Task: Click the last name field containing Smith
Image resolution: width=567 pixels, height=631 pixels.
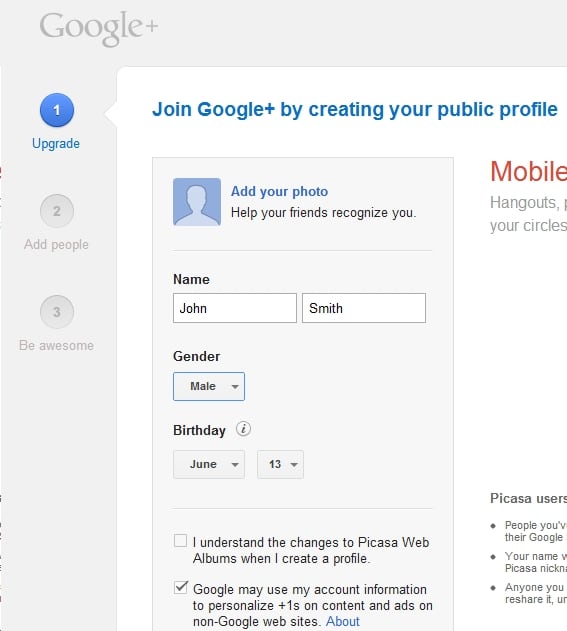Action: pos(364,308)
